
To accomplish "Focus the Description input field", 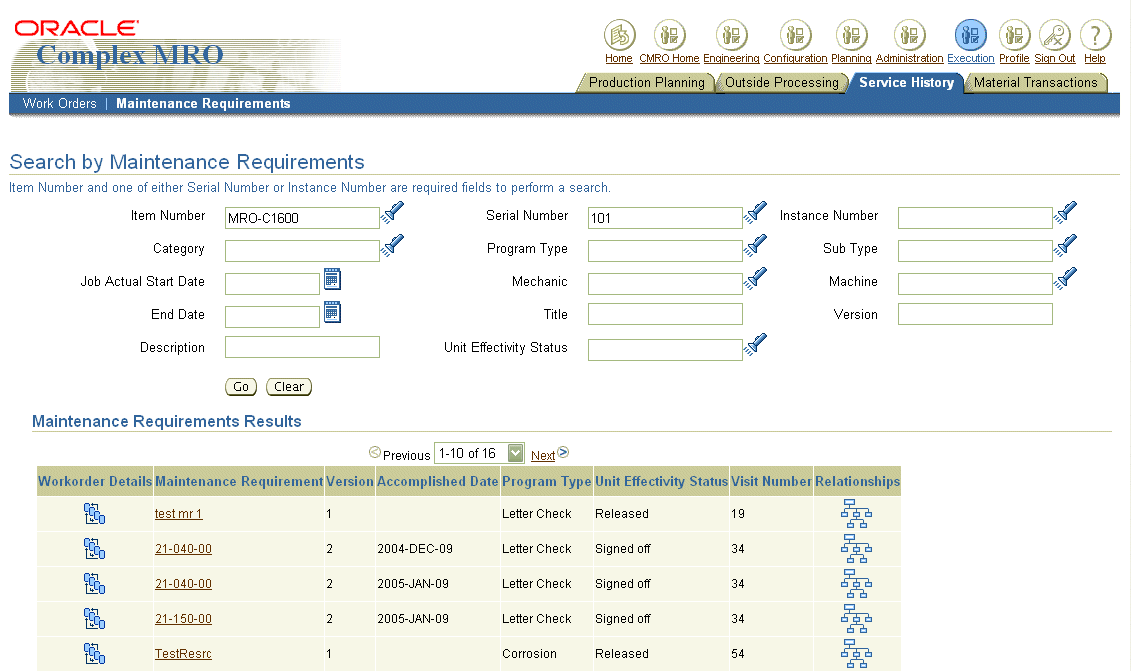I will point(302,347).
